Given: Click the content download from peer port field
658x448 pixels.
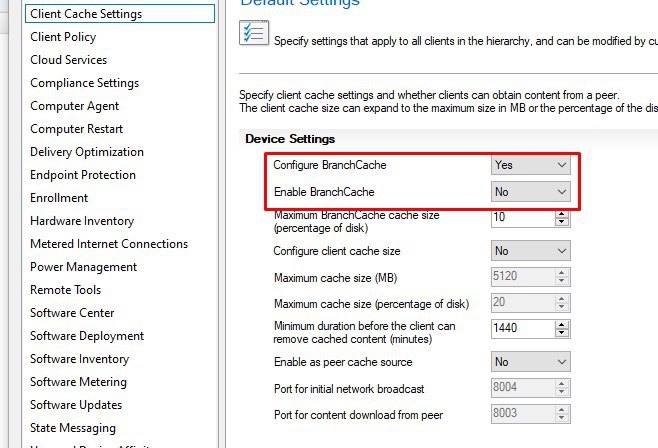Looking at the screenshot, I should tap(522, 414).
